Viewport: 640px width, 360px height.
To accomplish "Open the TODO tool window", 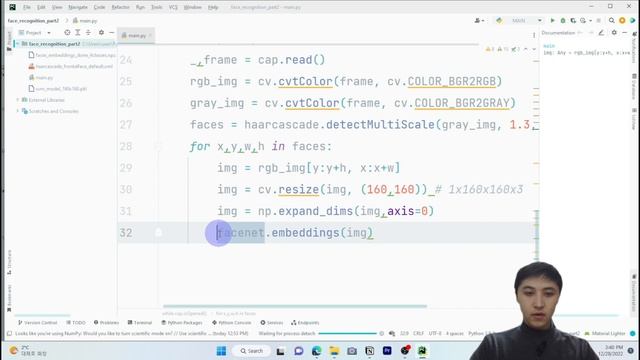I will (x=76, y=322).
